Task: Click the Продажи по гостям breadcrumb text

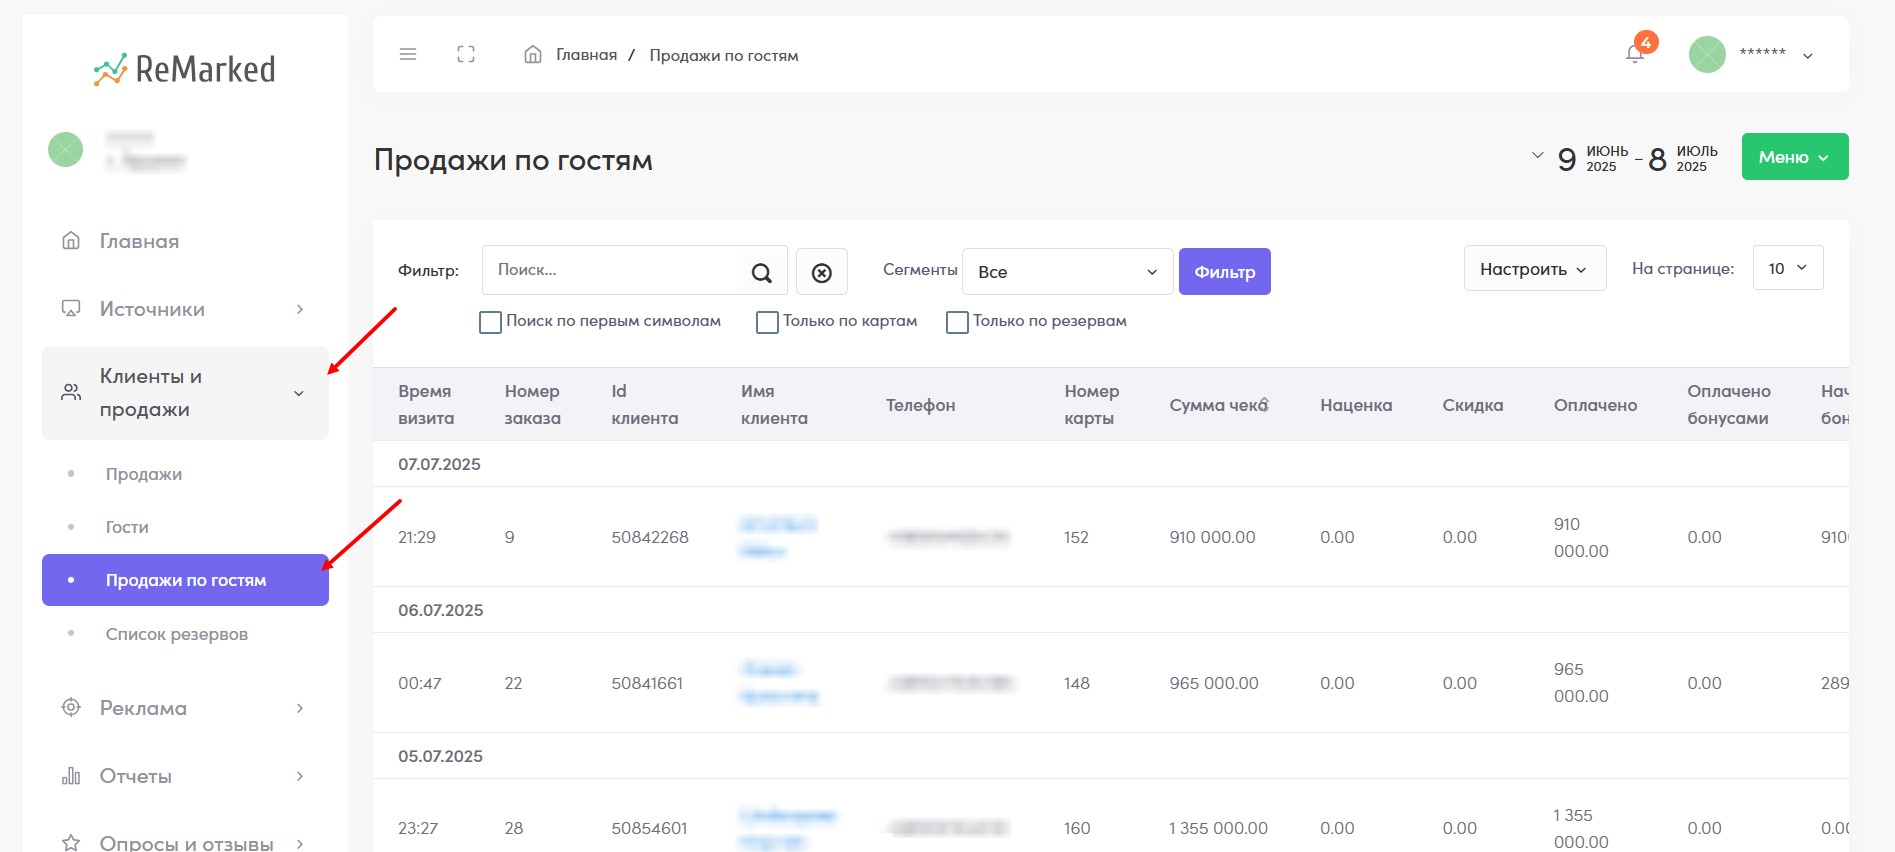Action: tap(724, 55)
